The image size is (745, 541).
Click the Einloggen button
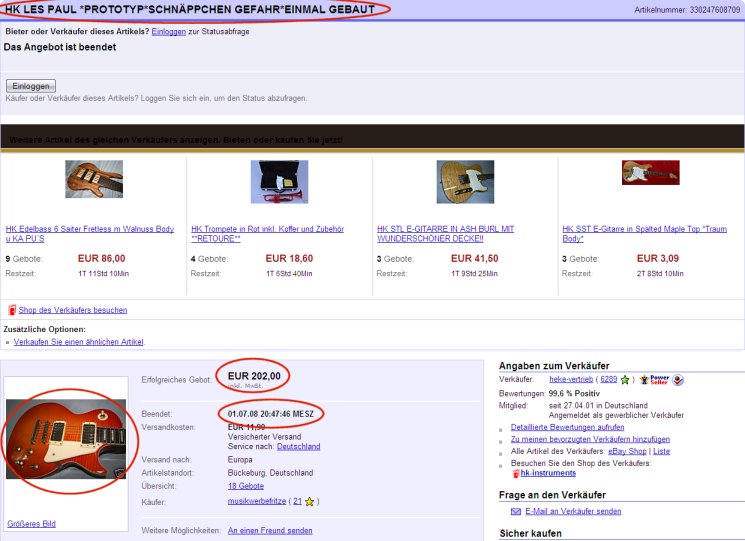tap(31, 86)
